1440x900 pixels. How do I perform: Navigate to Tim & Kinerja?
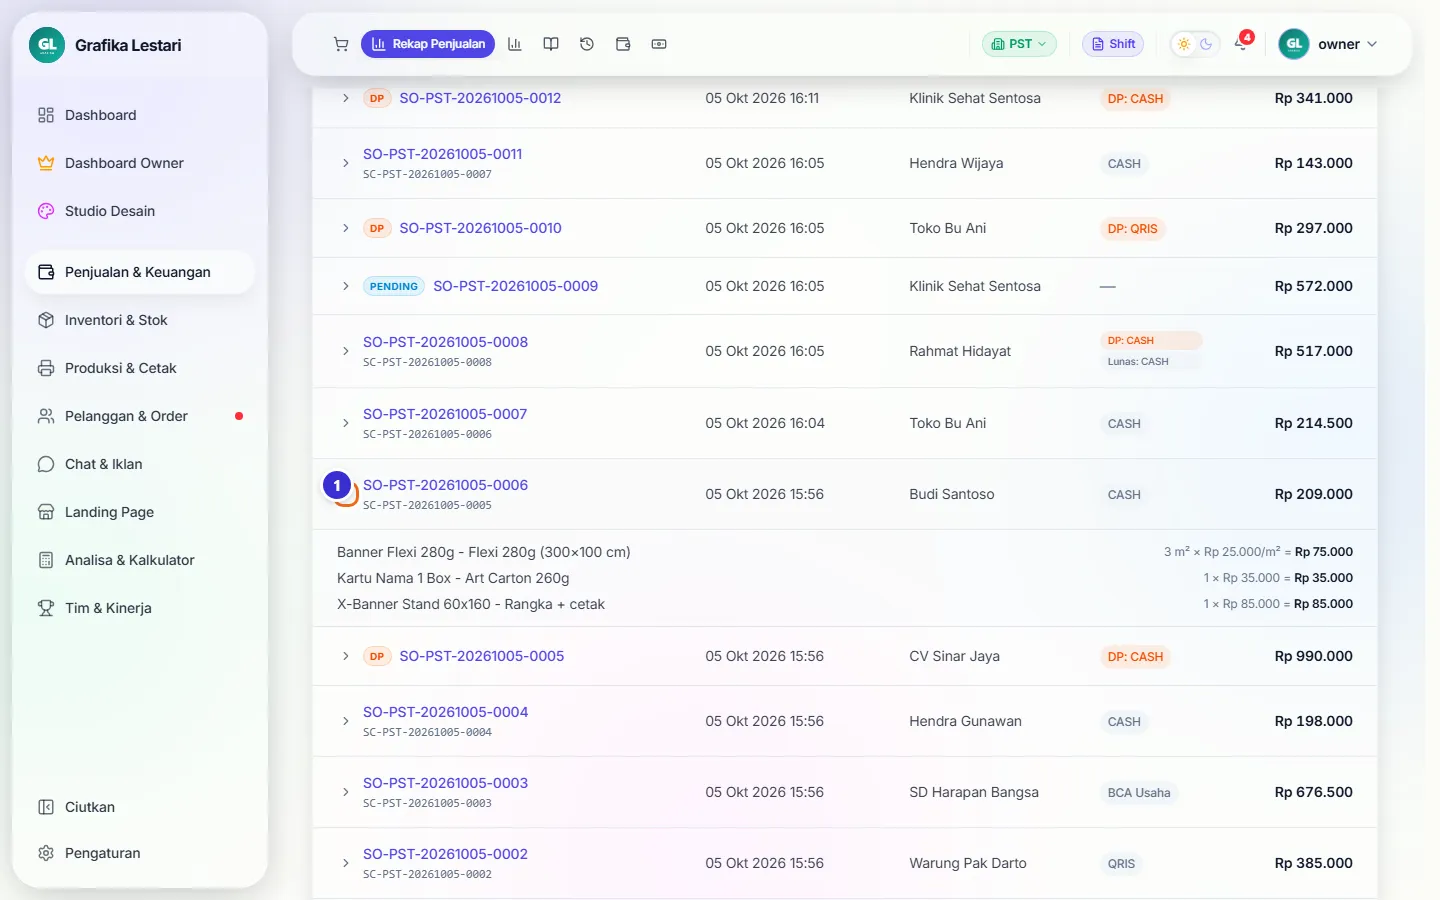pos(140,608)
